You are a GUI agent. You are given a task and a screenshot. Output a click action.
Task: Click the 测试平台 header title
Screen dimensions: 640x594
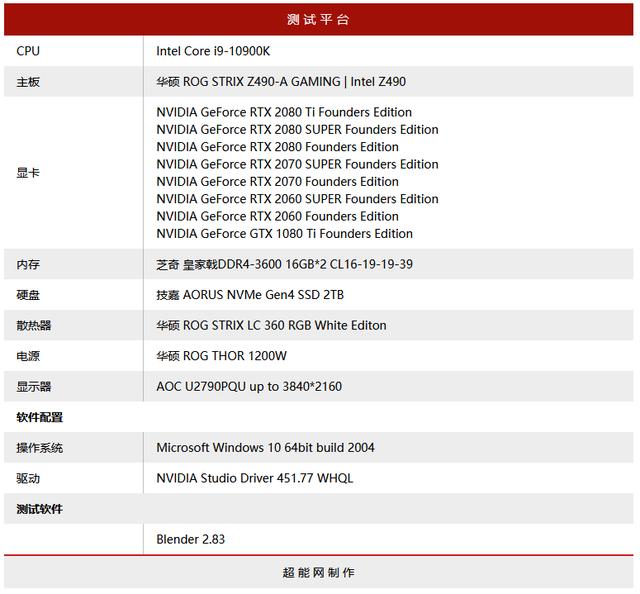pyautogui.click(x=318, y=19)
